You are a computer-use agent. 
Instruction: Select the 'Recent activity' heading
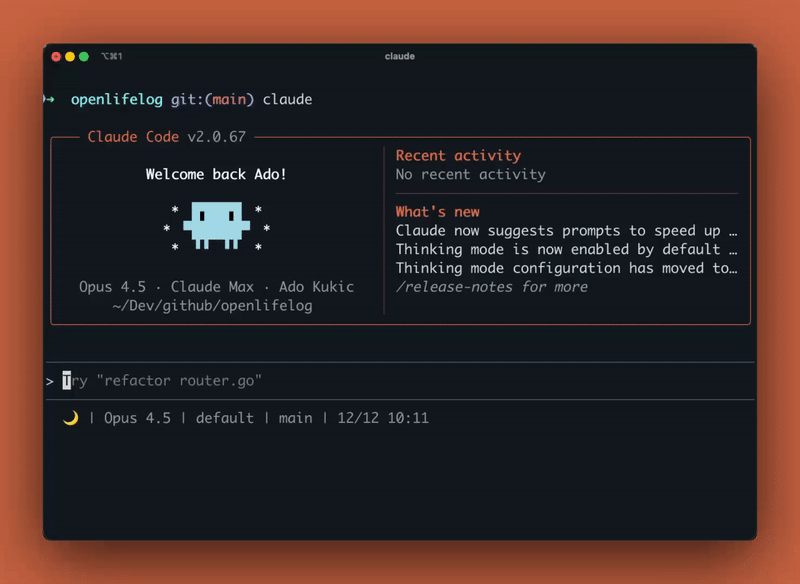pyautogui.click(x=458, y=155)
